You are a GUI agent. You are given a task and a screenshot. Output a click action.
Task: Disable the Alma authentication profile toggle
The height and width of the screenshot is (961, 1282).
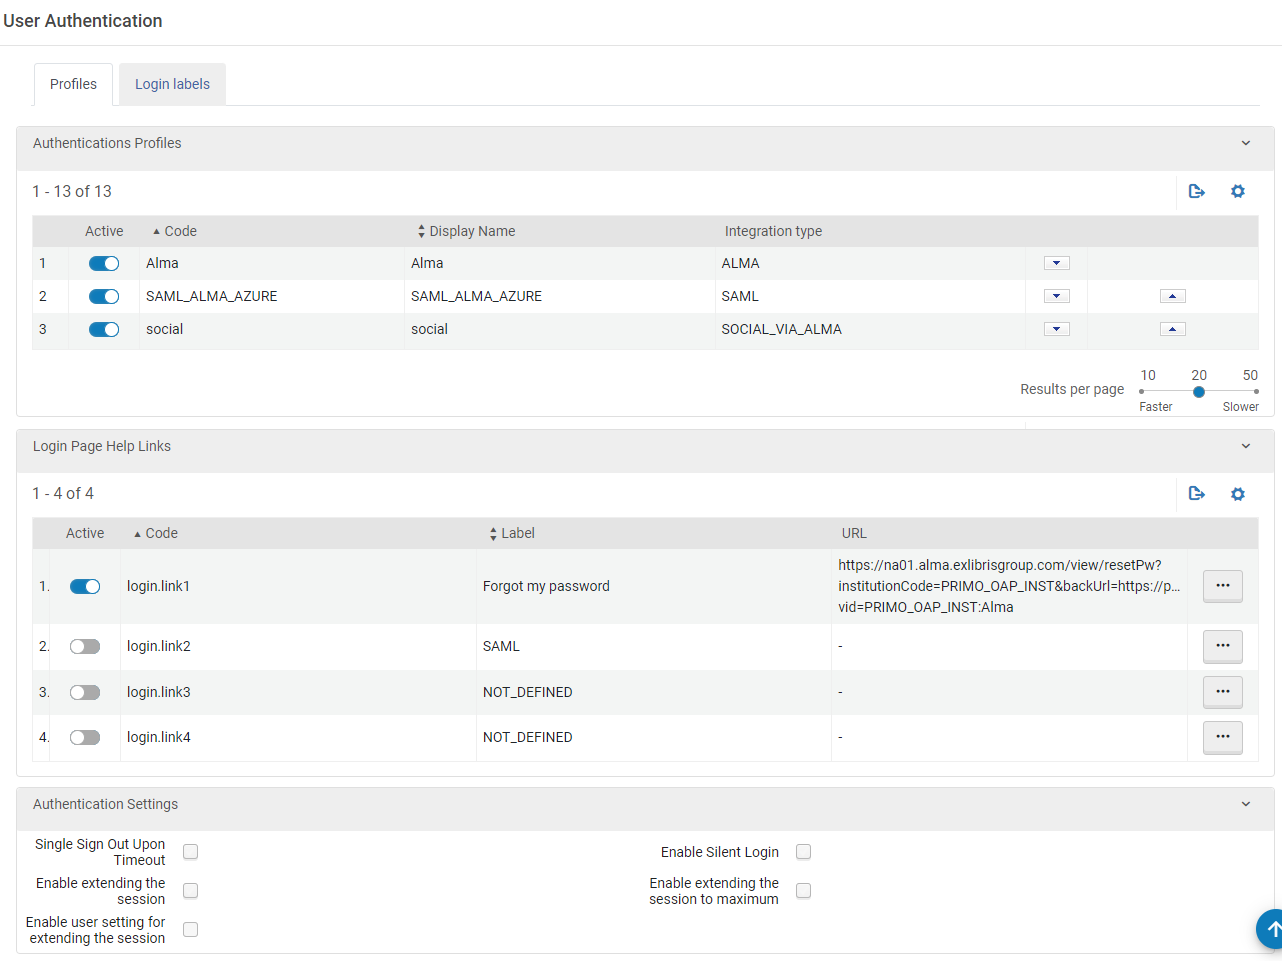tap(104, 263)
